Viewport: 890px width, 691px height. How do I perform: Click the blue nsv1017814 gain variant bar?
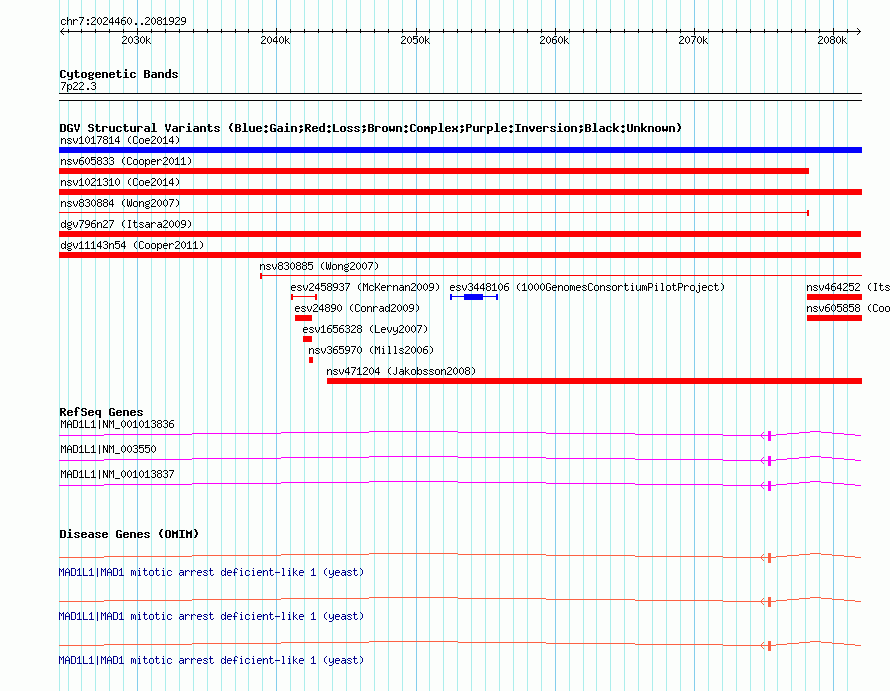click(460, 150)
